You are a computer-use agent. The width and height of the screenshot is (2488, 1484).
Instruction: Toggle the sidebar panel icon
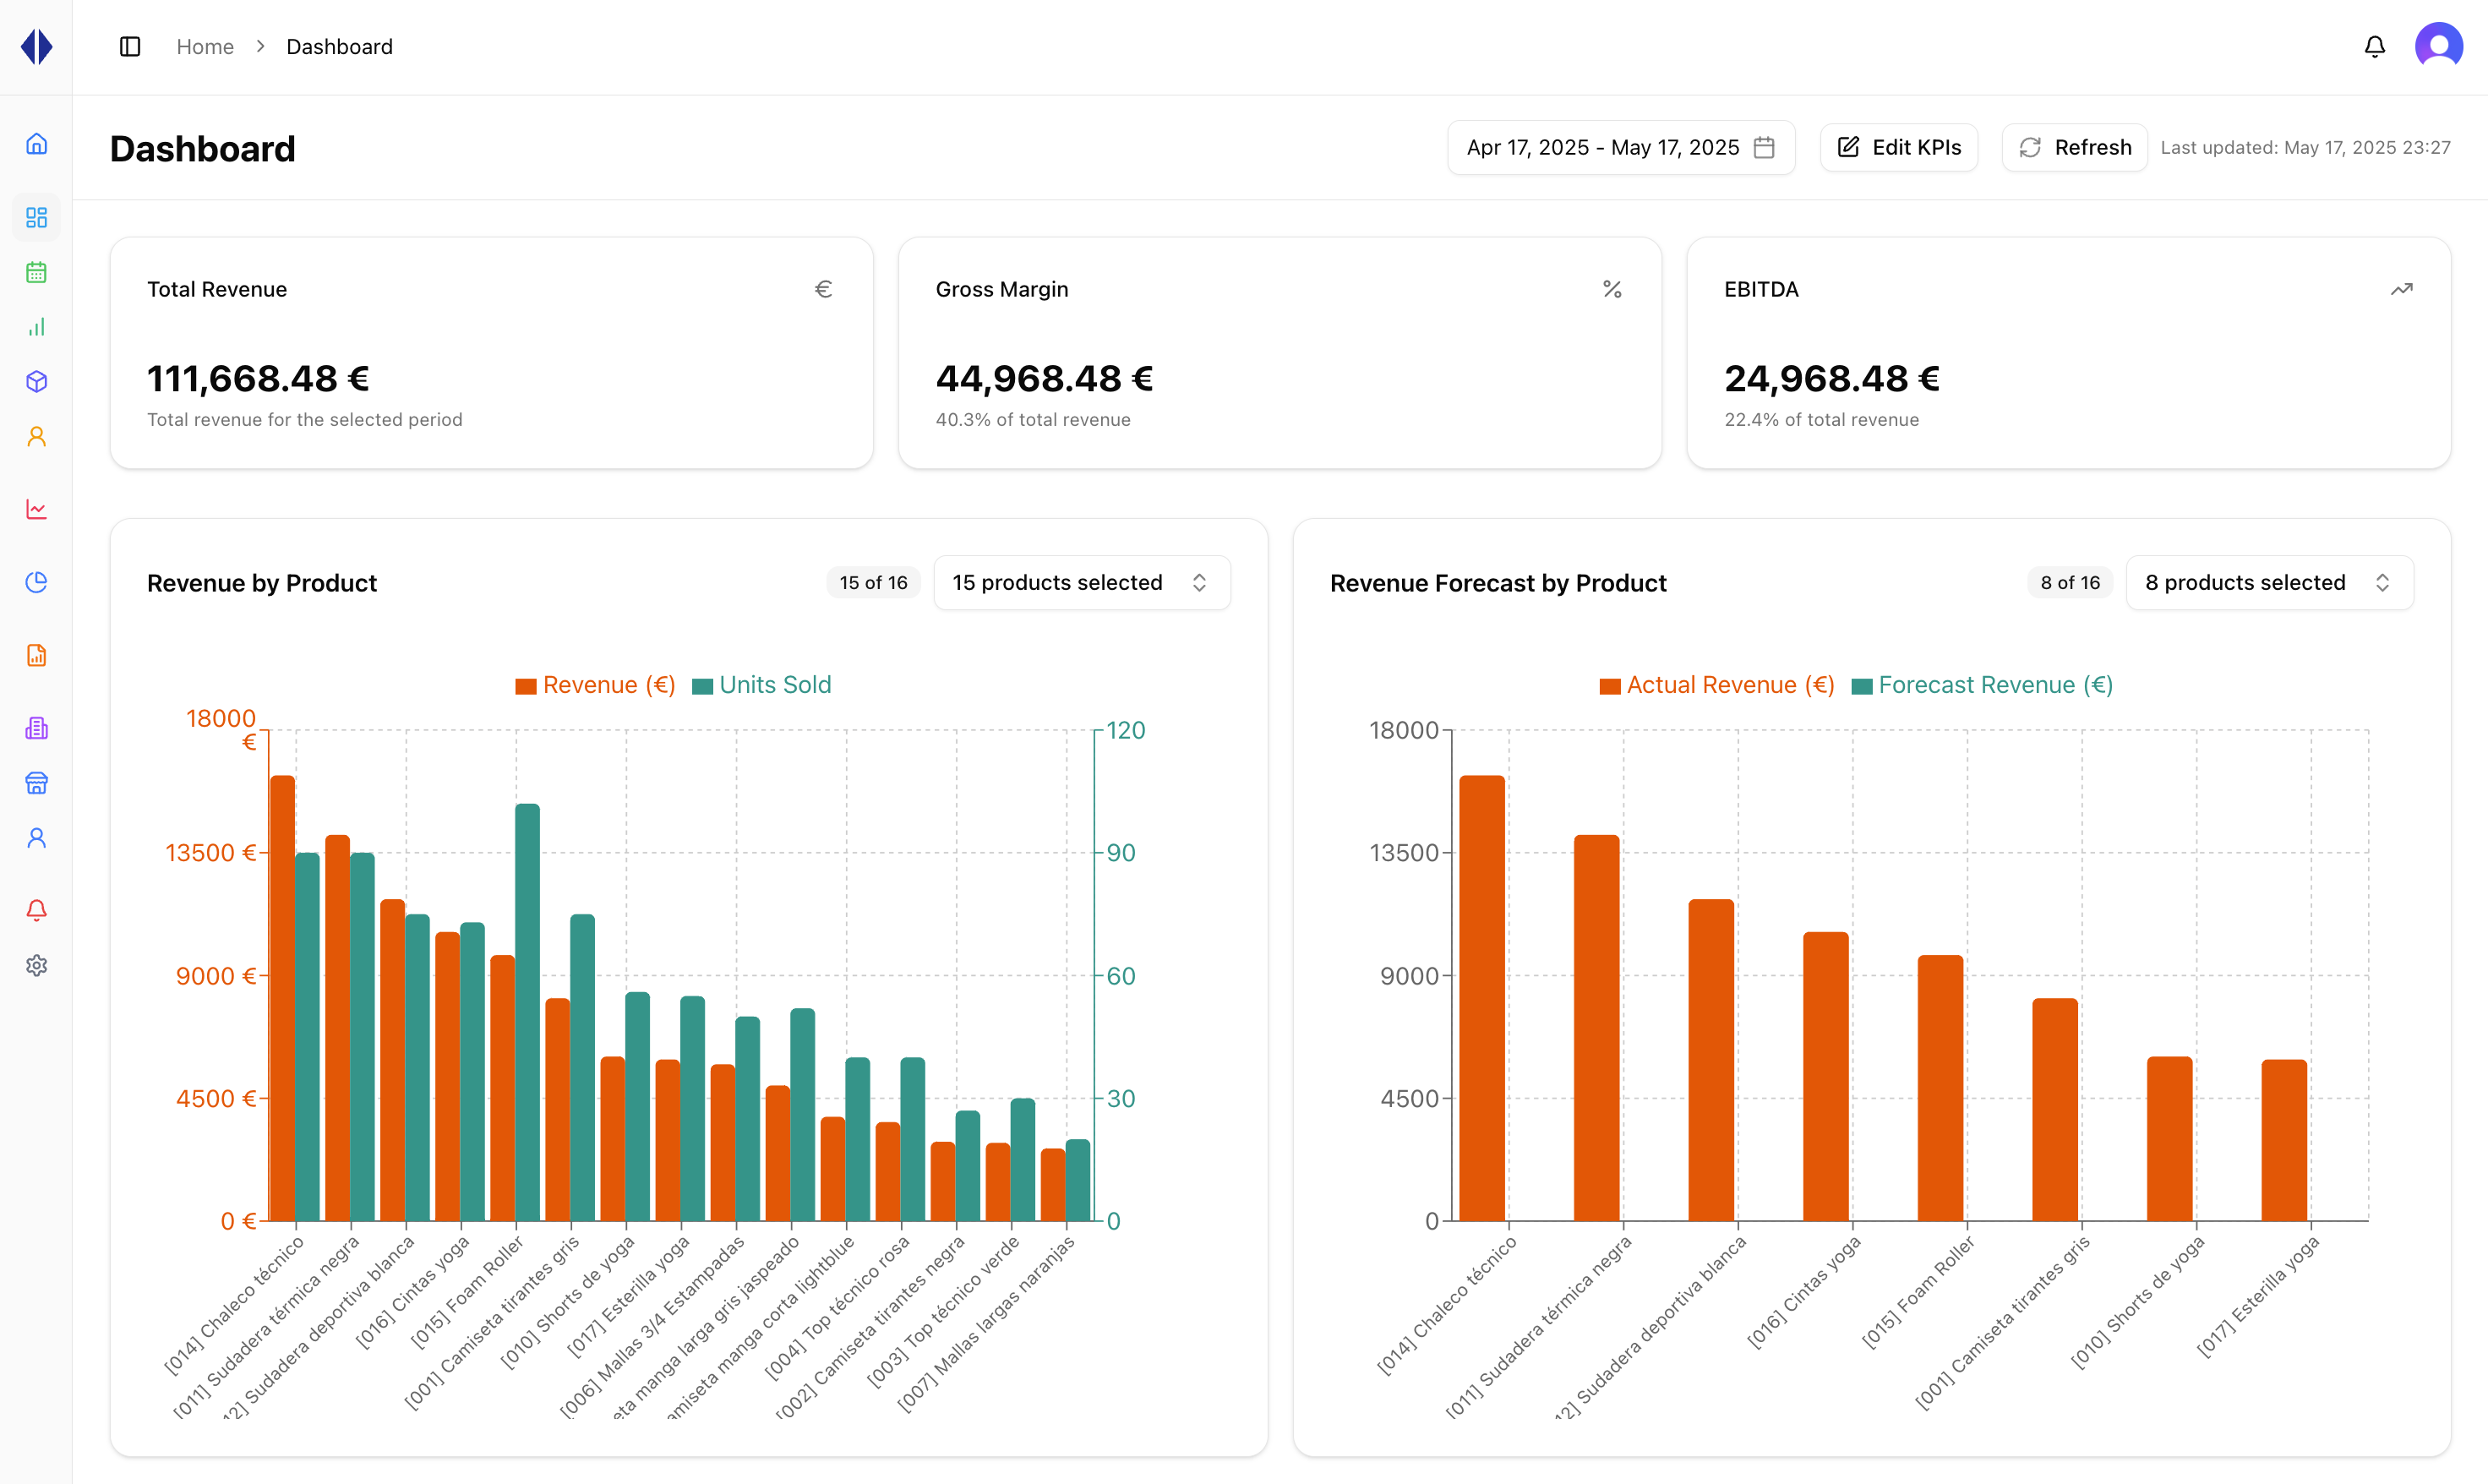[x=130, y=47]
